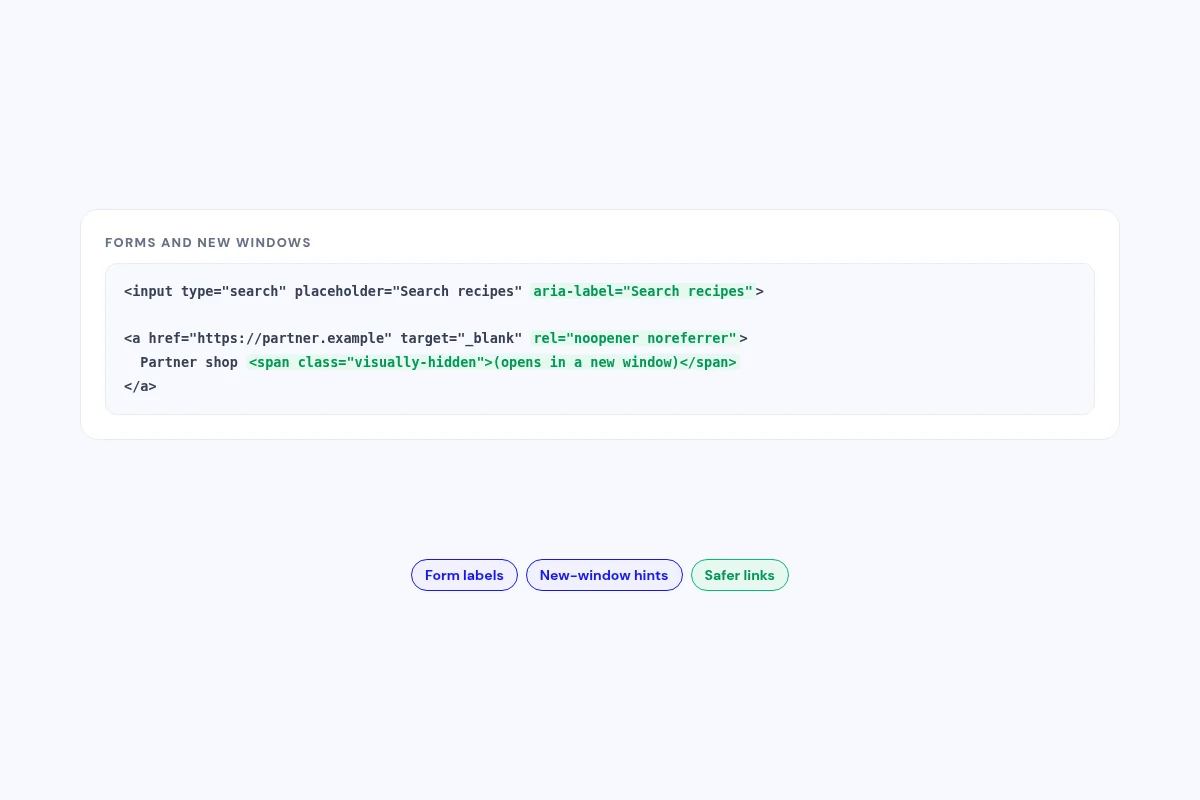Image resolution: width=1200 pixels, height=800 pixels.
Task: Toggle the green Safer links pill
Action: click(740, 575)
